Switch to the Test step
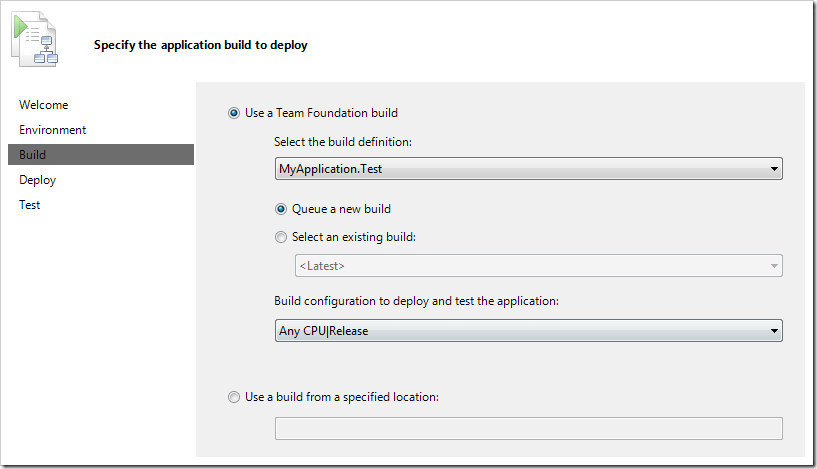Image resolution: width=817 pixels, height=469 pixels. click(30, 205)
